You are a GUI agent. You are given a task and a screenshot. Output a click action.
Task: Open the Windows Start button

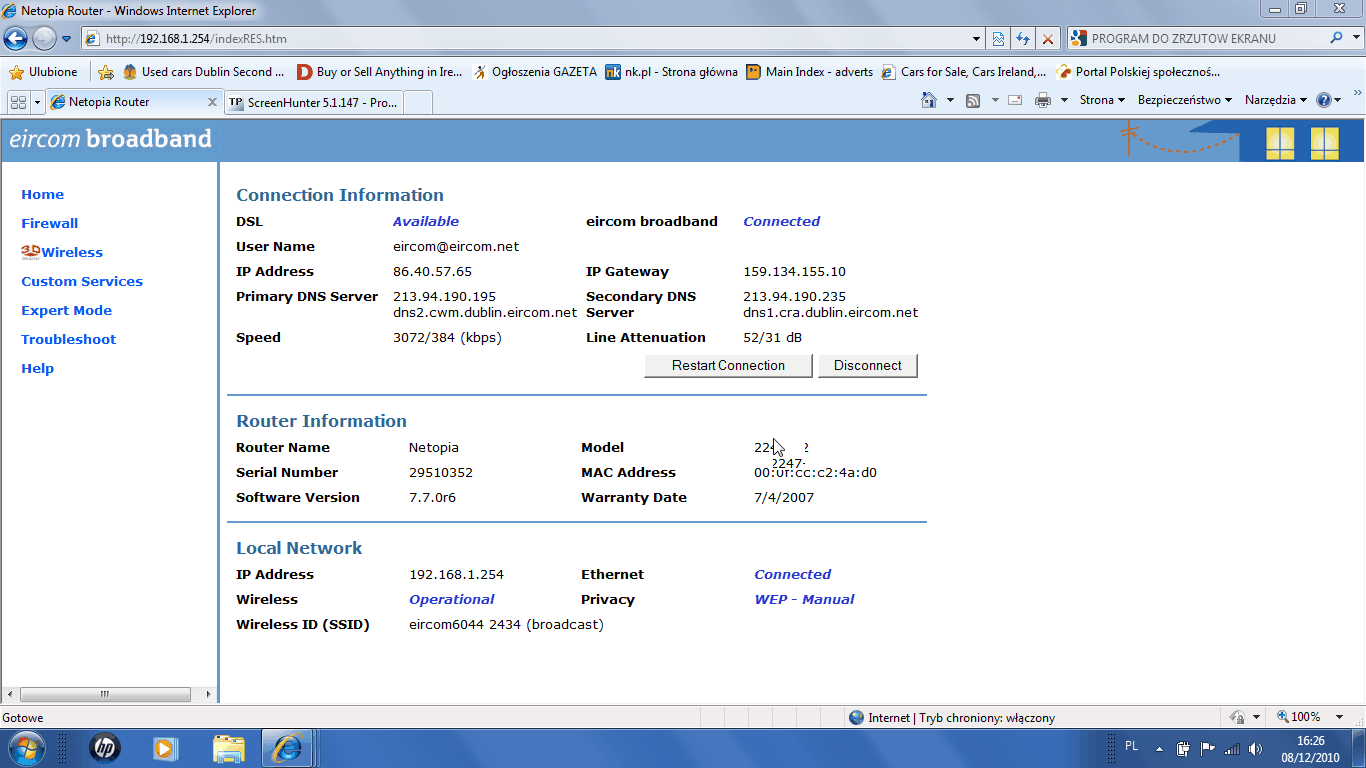click(24, 748)
